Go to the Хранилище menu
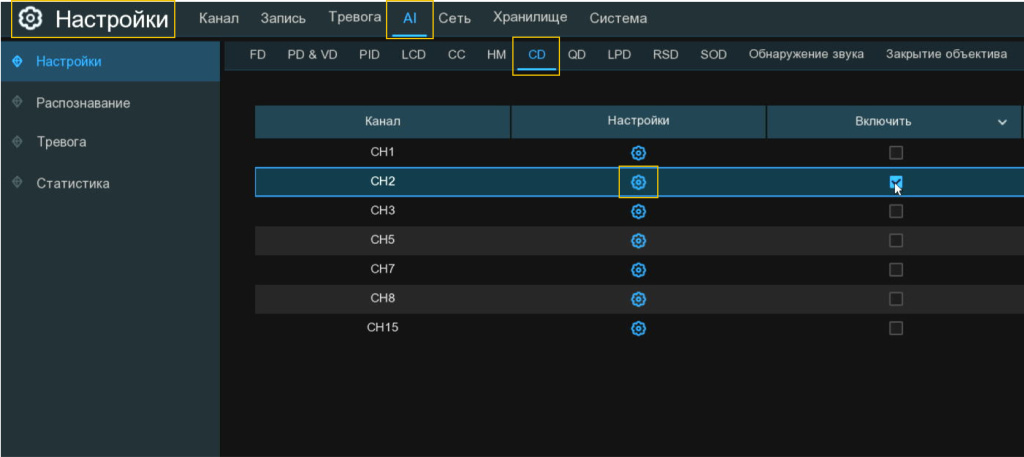 [530, 18]
